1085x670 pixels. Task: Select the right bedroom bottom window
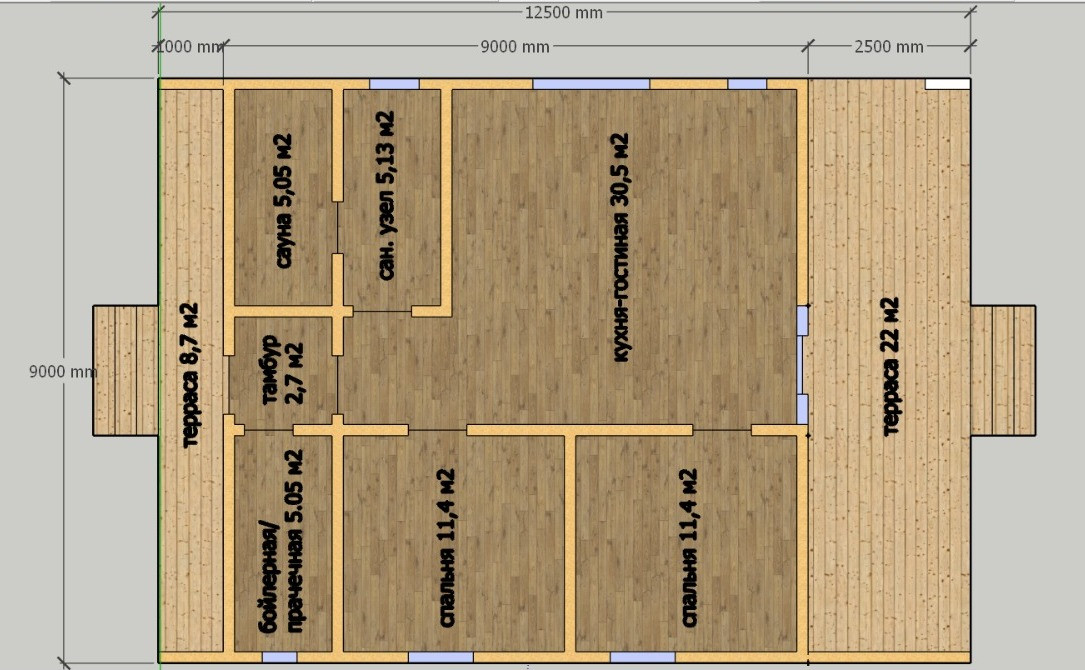pos(643,657)
